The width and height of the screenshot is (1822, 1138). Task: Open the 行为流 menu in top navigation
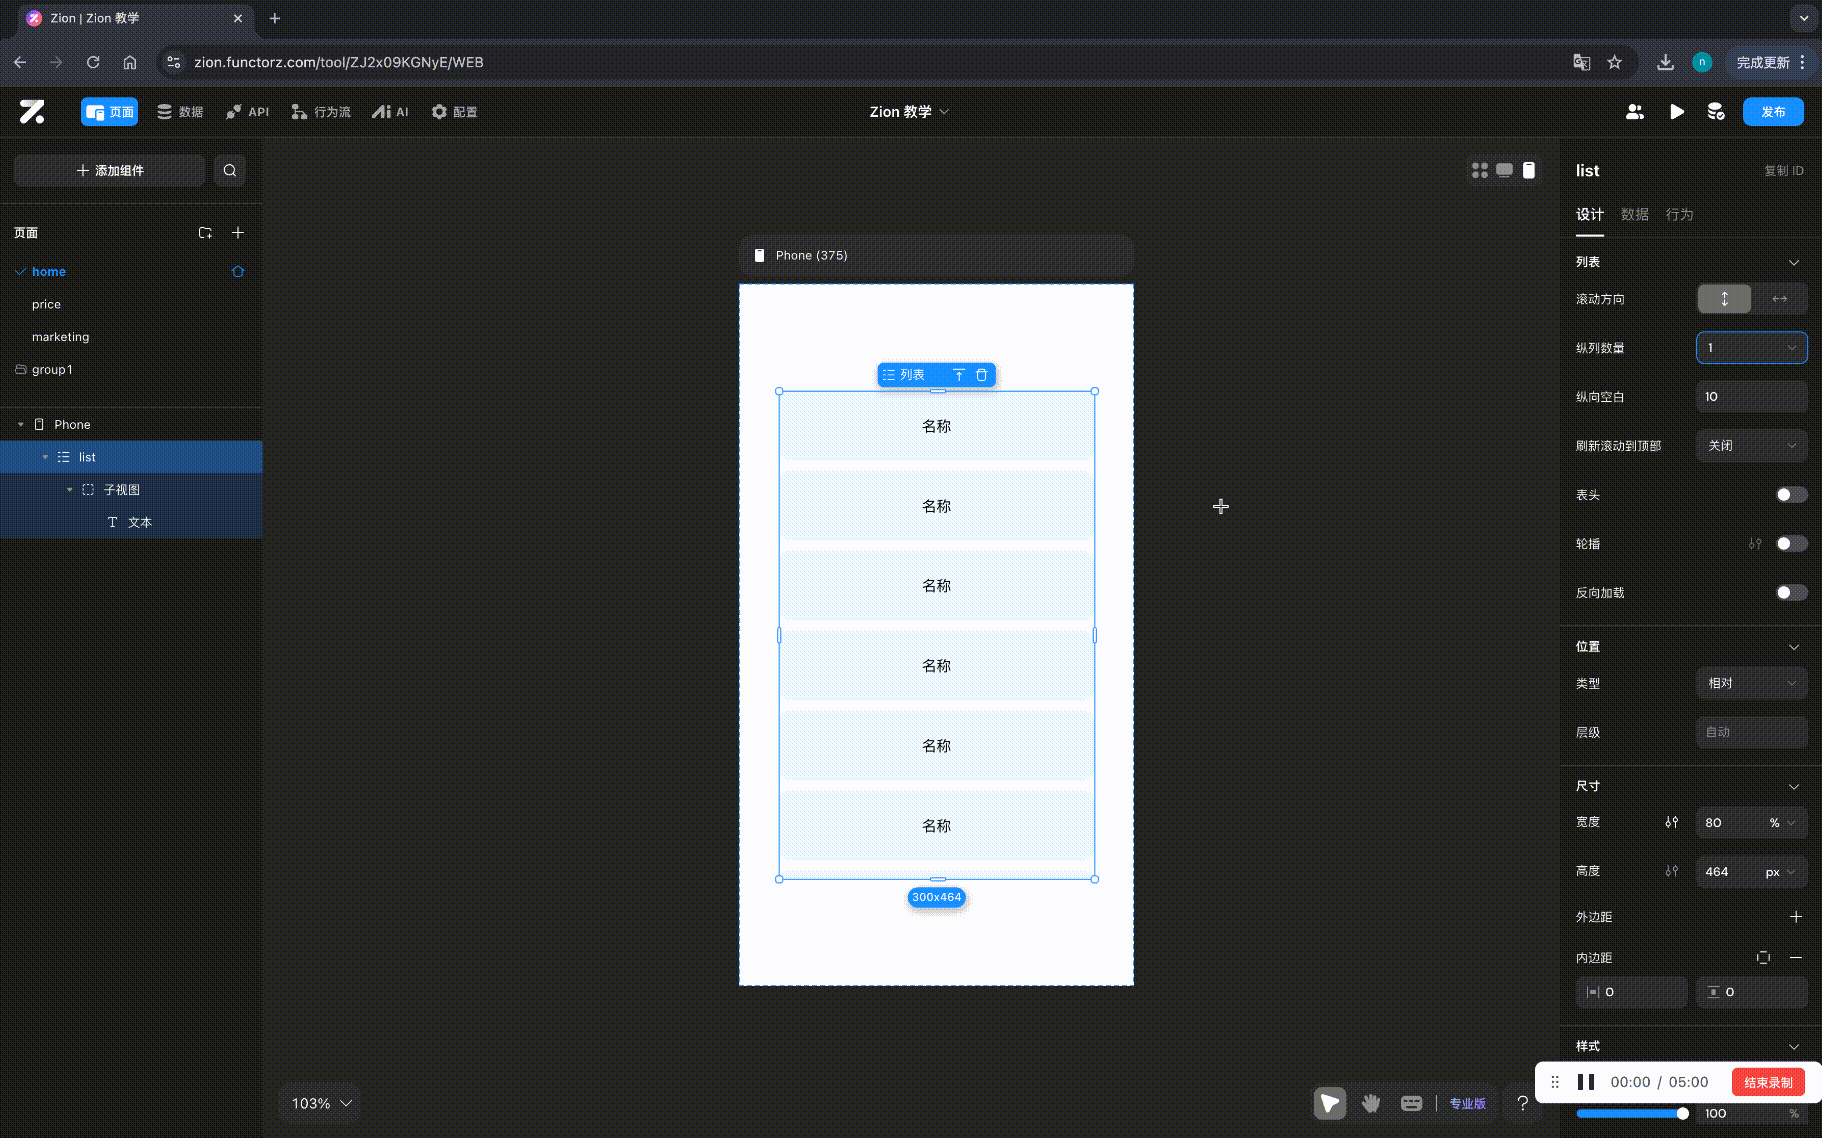click(x=321, y=112)
